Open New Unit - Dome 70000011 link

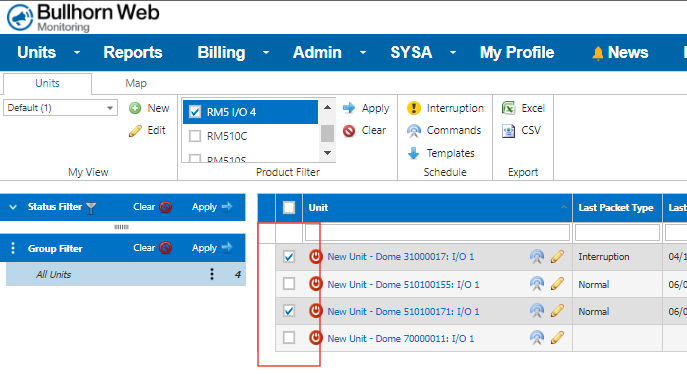[400, 338]
